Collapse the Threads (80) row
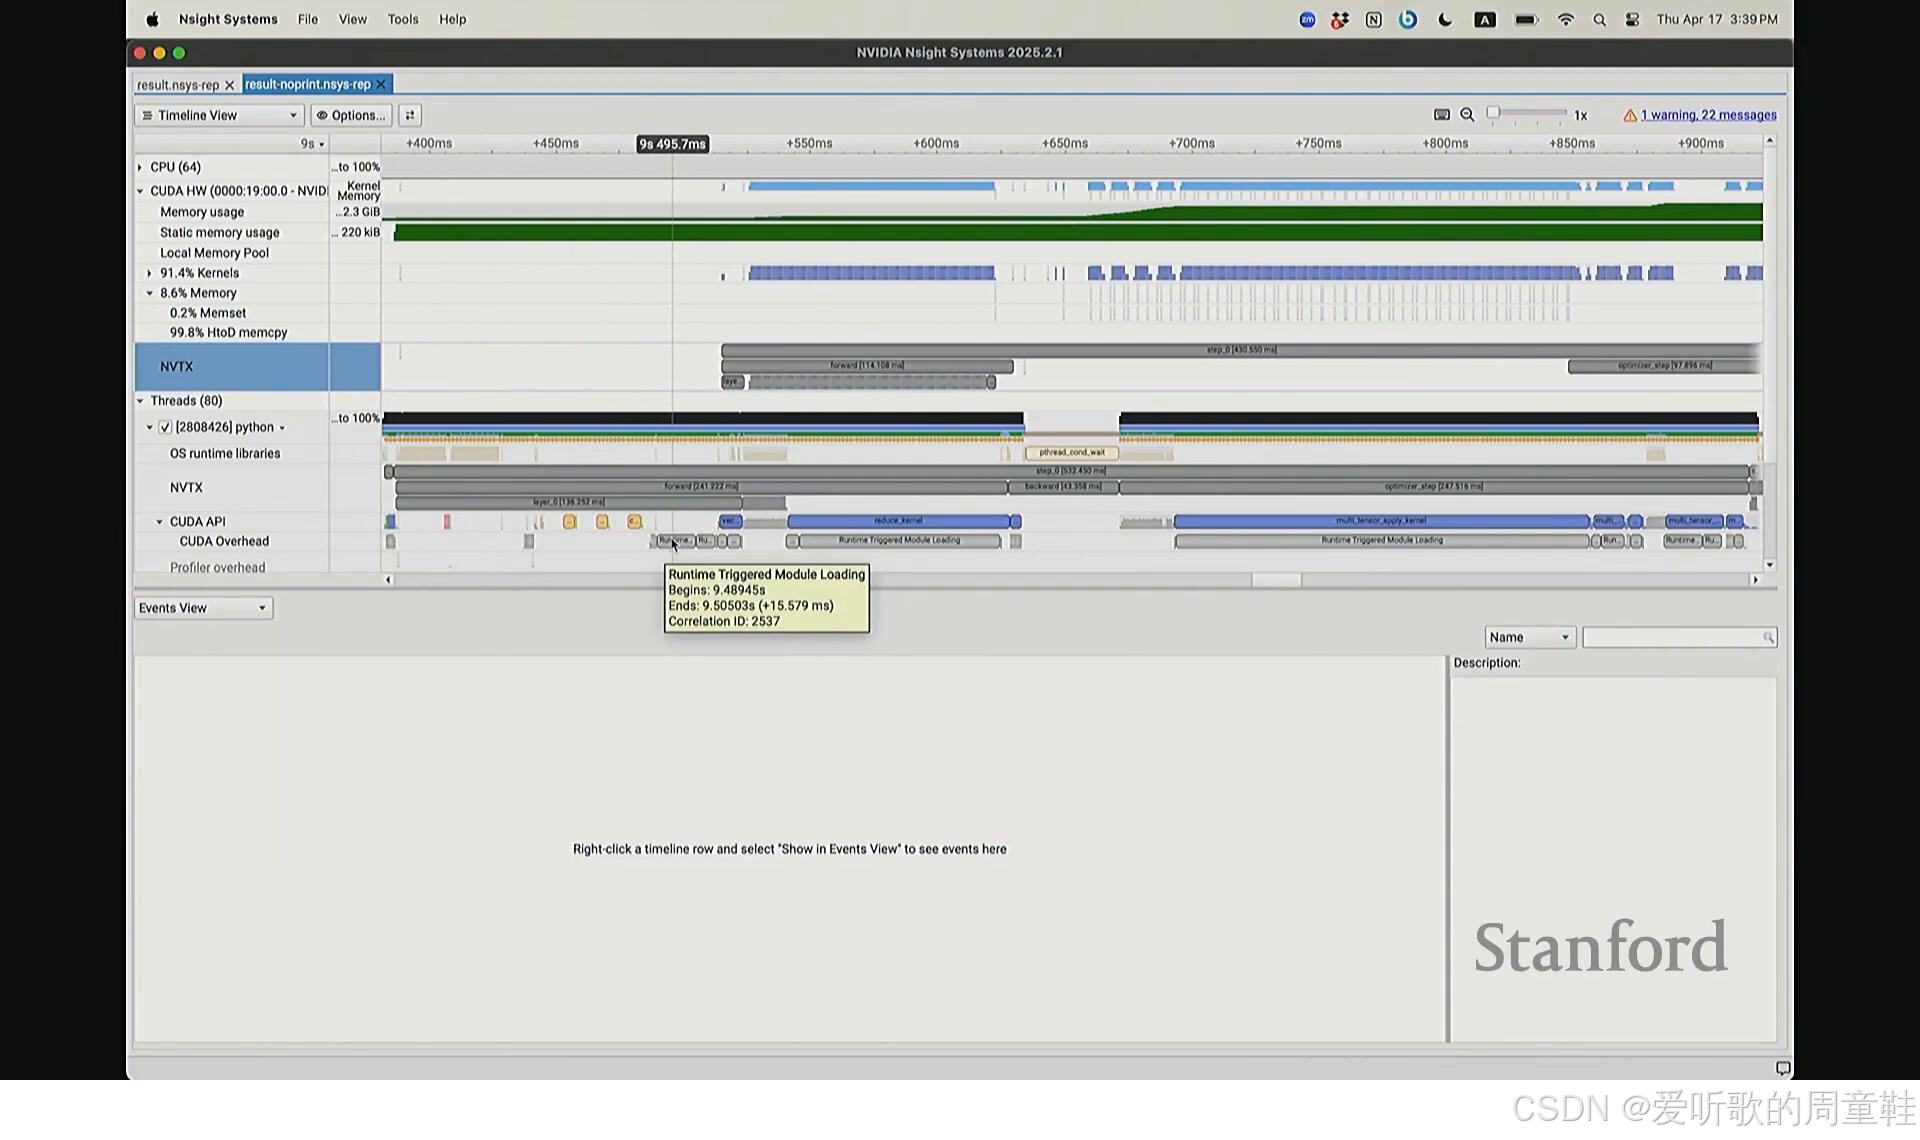Screen dimensions: 1920x1140 click(140, 401)
